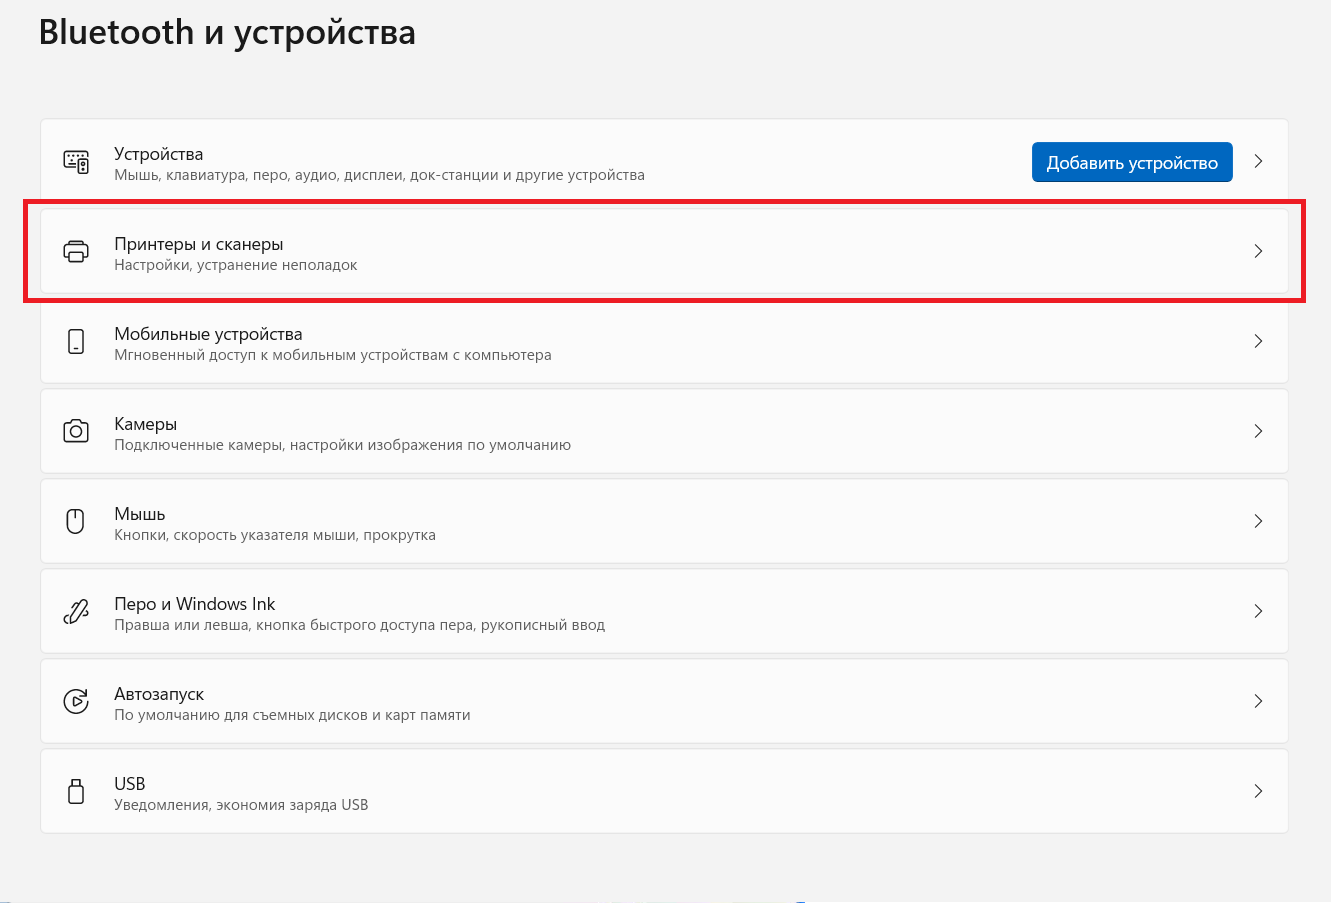The width and height of the screenshot is (1331, 903).
Task: Select the Принтеры и сканеры title text
Action: click(x=198, y=244)
